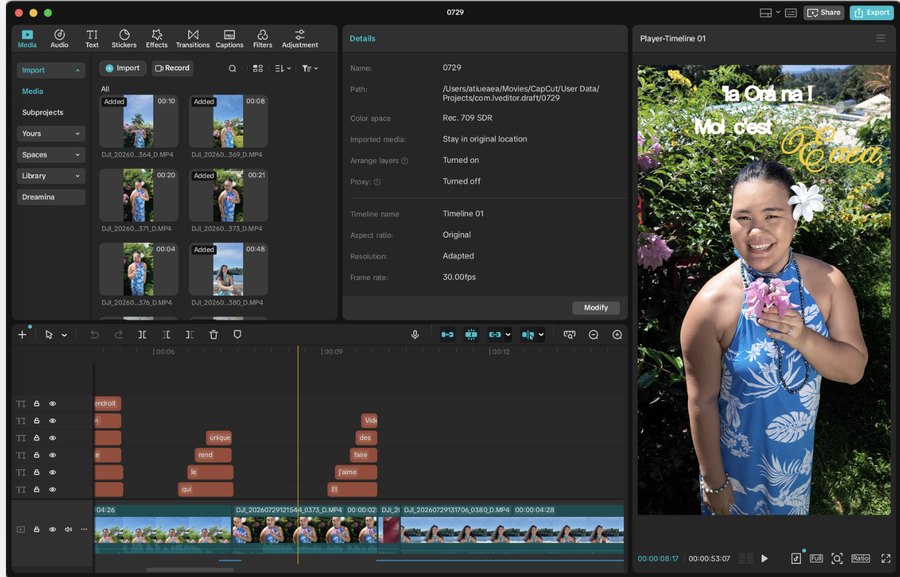Split the clip at the playhead

(x=142, y=335)
